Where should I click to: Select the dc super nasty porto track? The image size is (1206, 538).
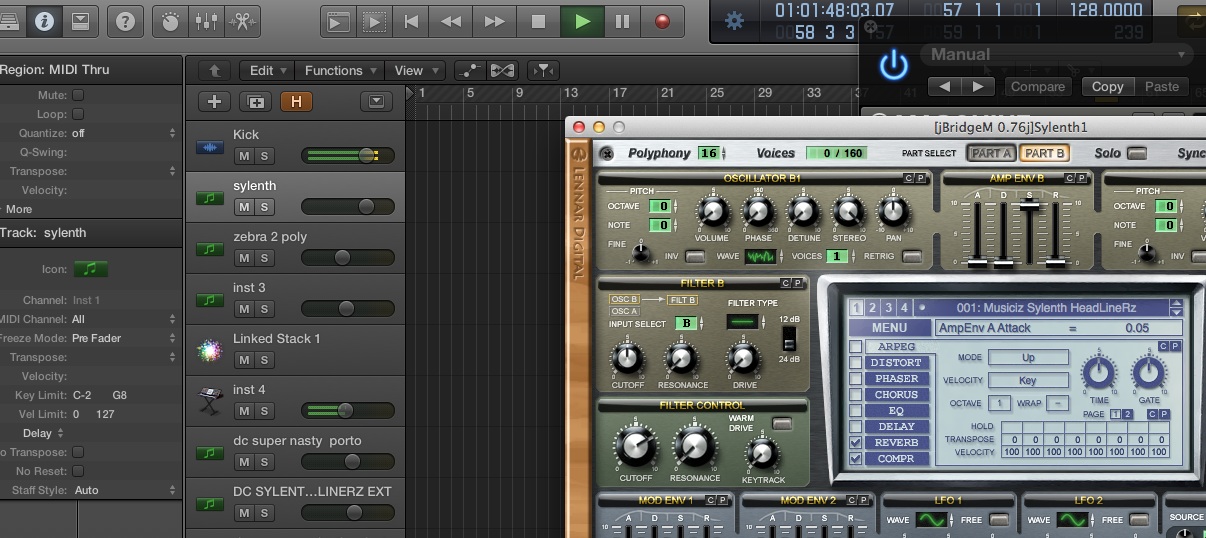click(x=295, y=452)
